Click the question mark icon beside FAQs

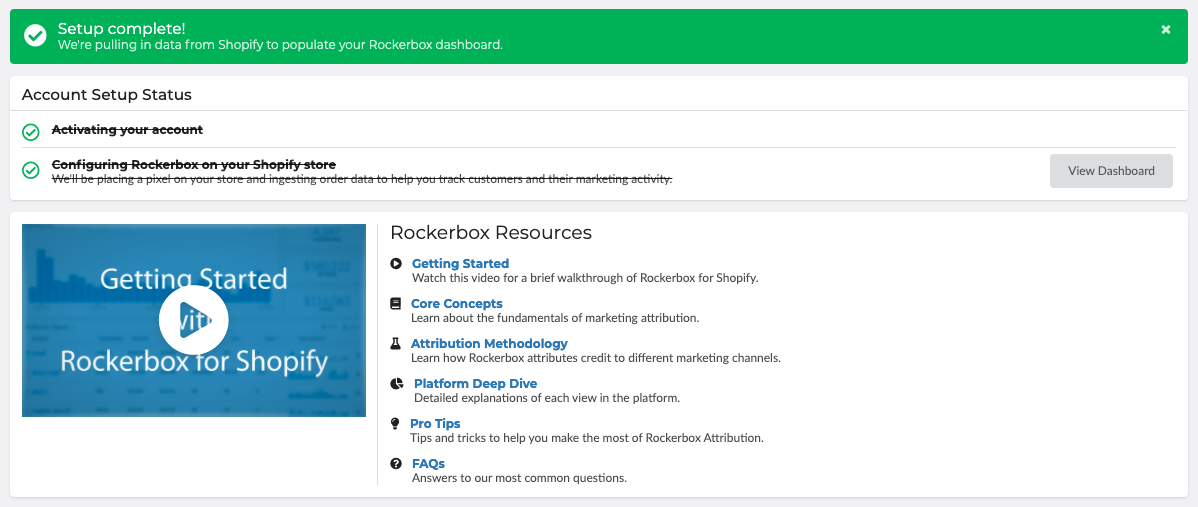tap(396, 463)
